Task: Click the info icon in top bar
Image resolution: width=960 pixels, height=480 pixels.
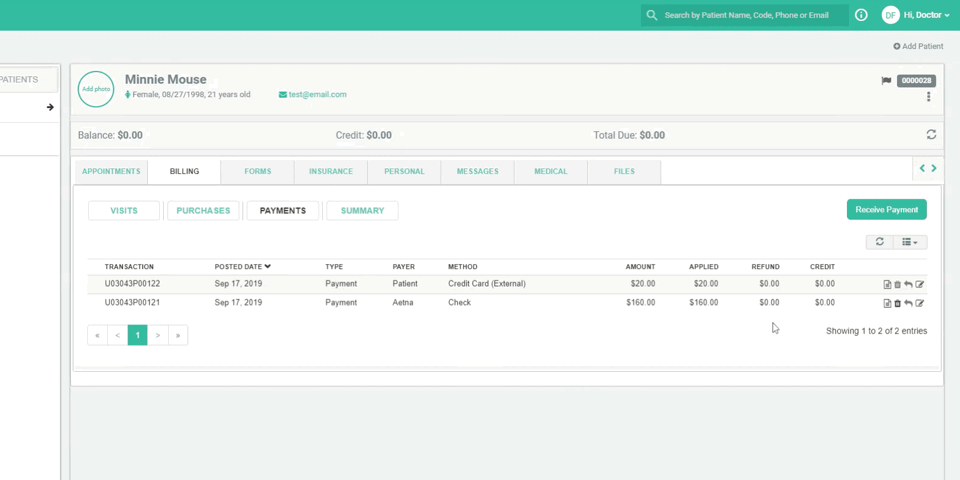Action: [861, 15]
